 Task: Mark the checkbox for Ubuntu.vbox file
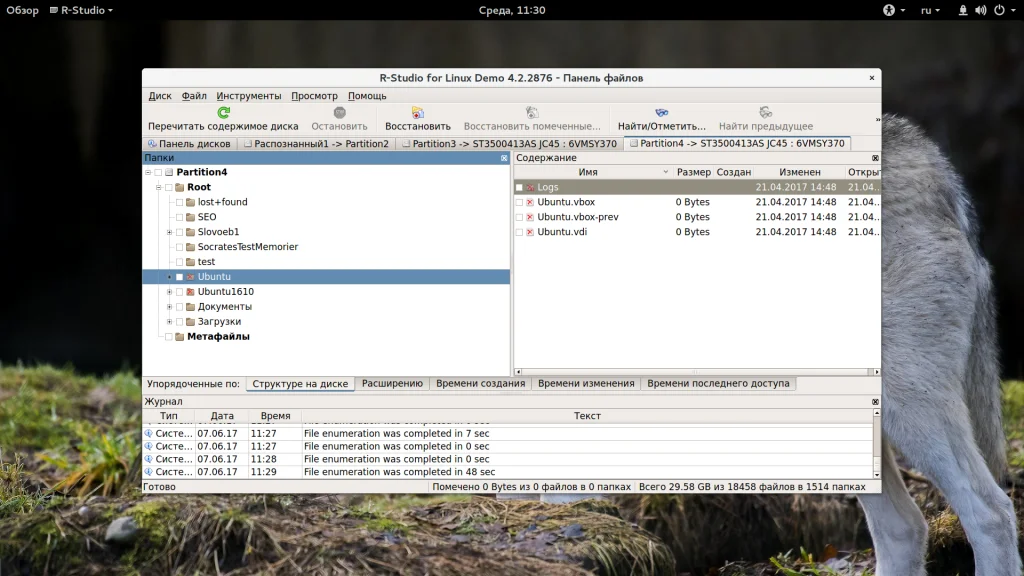click(519, 202)
